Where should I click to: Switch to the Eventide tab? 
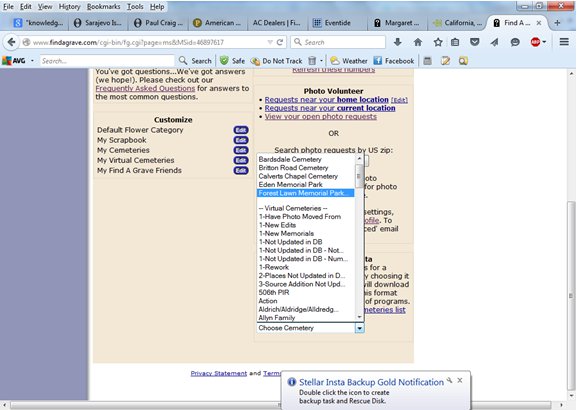coord(337,23)
